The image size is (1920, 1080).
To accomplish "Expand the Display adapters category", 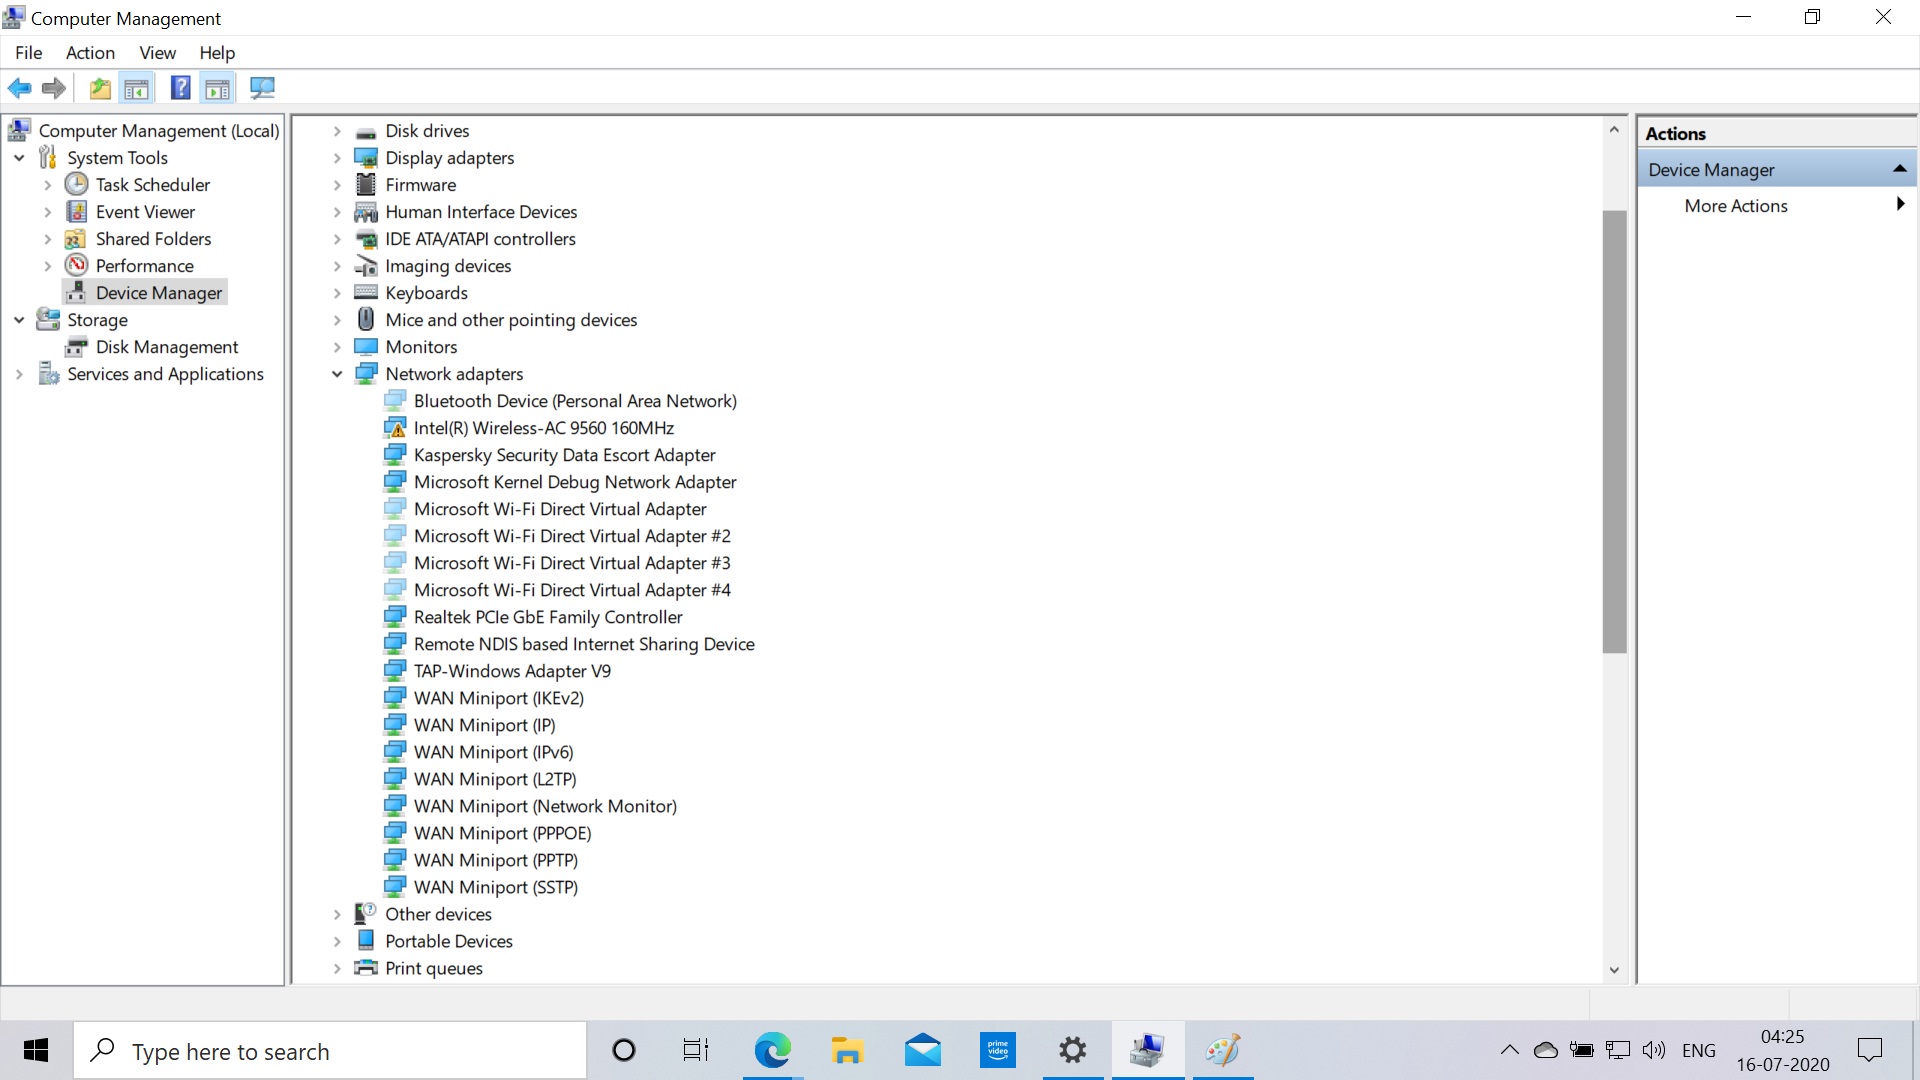I will pos(337,158).
